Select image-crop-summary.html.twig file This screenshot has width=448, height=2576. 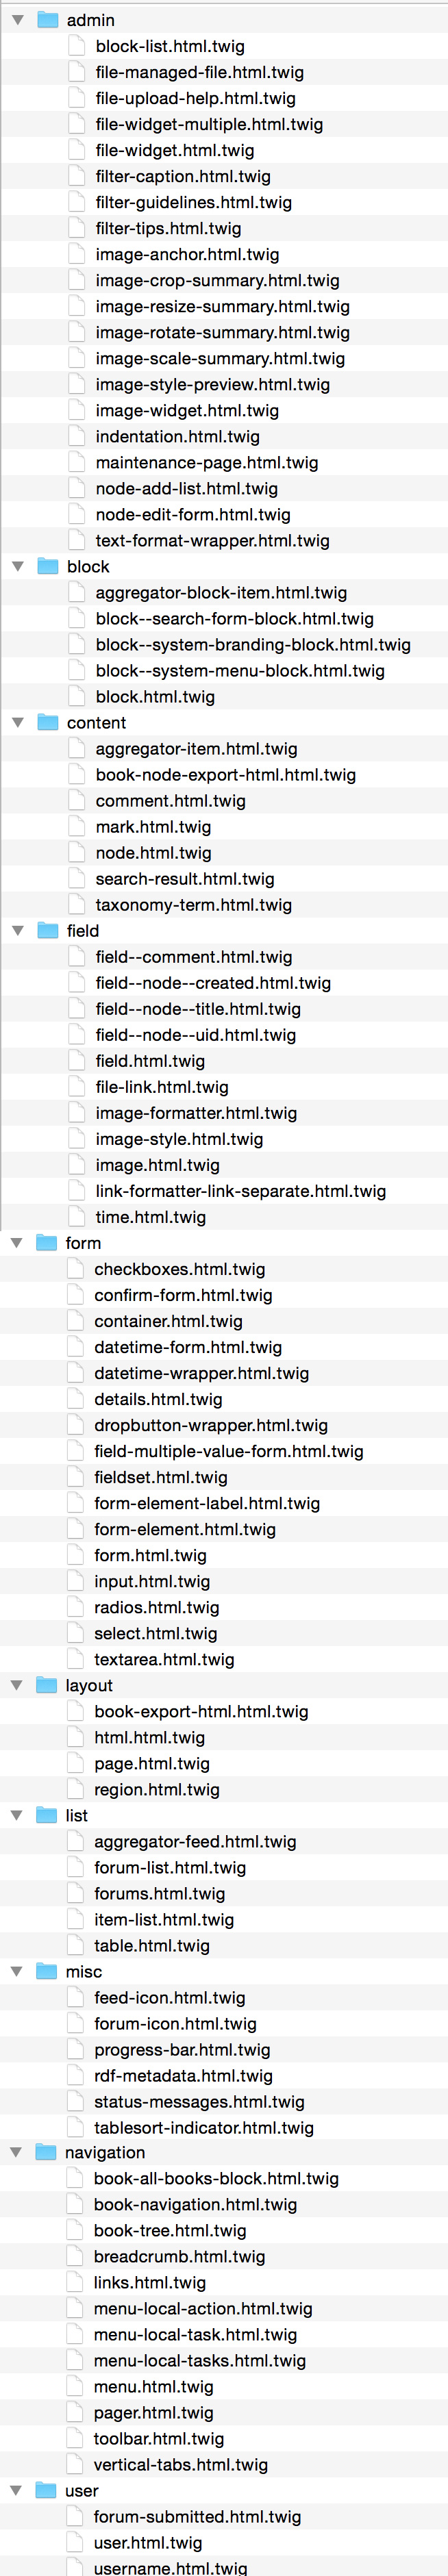tap(218, 280)
